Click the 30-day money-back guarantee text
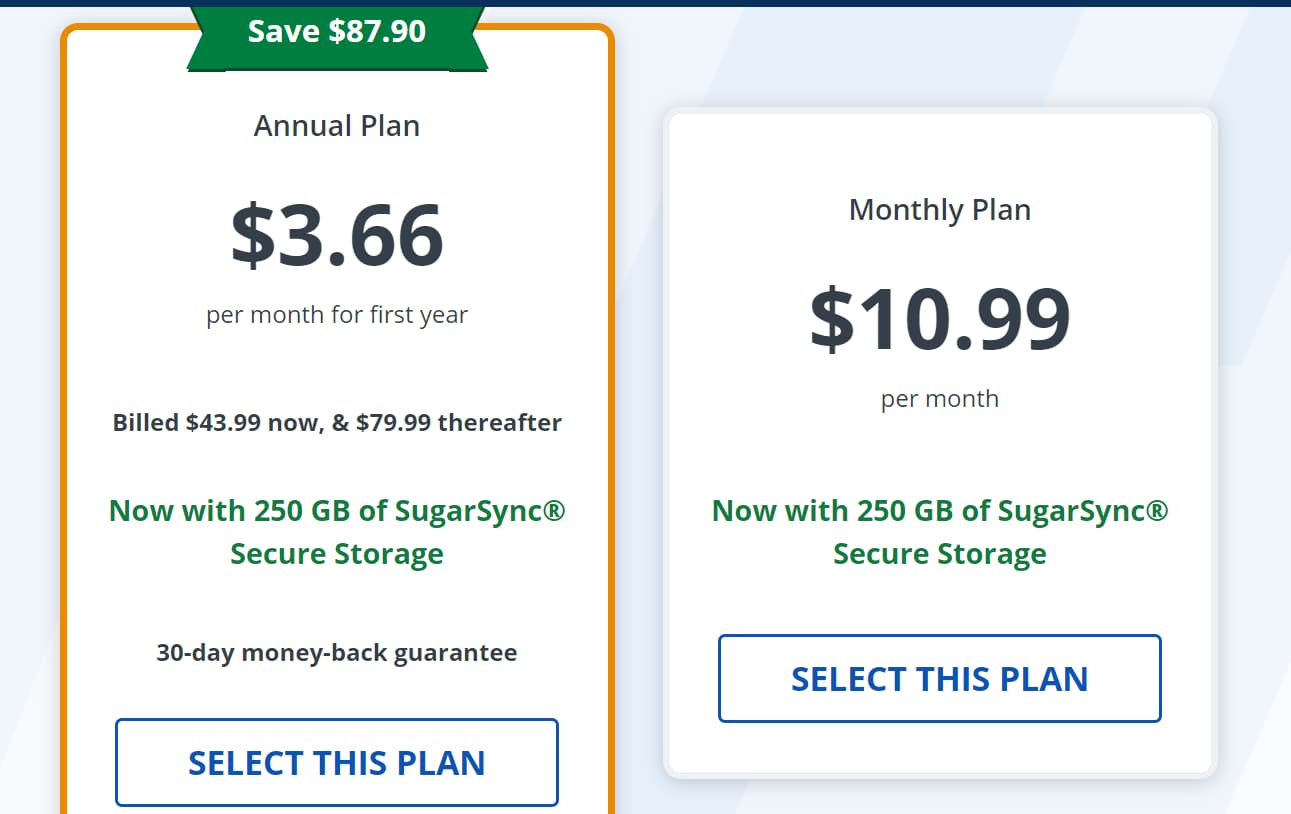Screen dimensions: 1291x814 [x=337, y=653]
